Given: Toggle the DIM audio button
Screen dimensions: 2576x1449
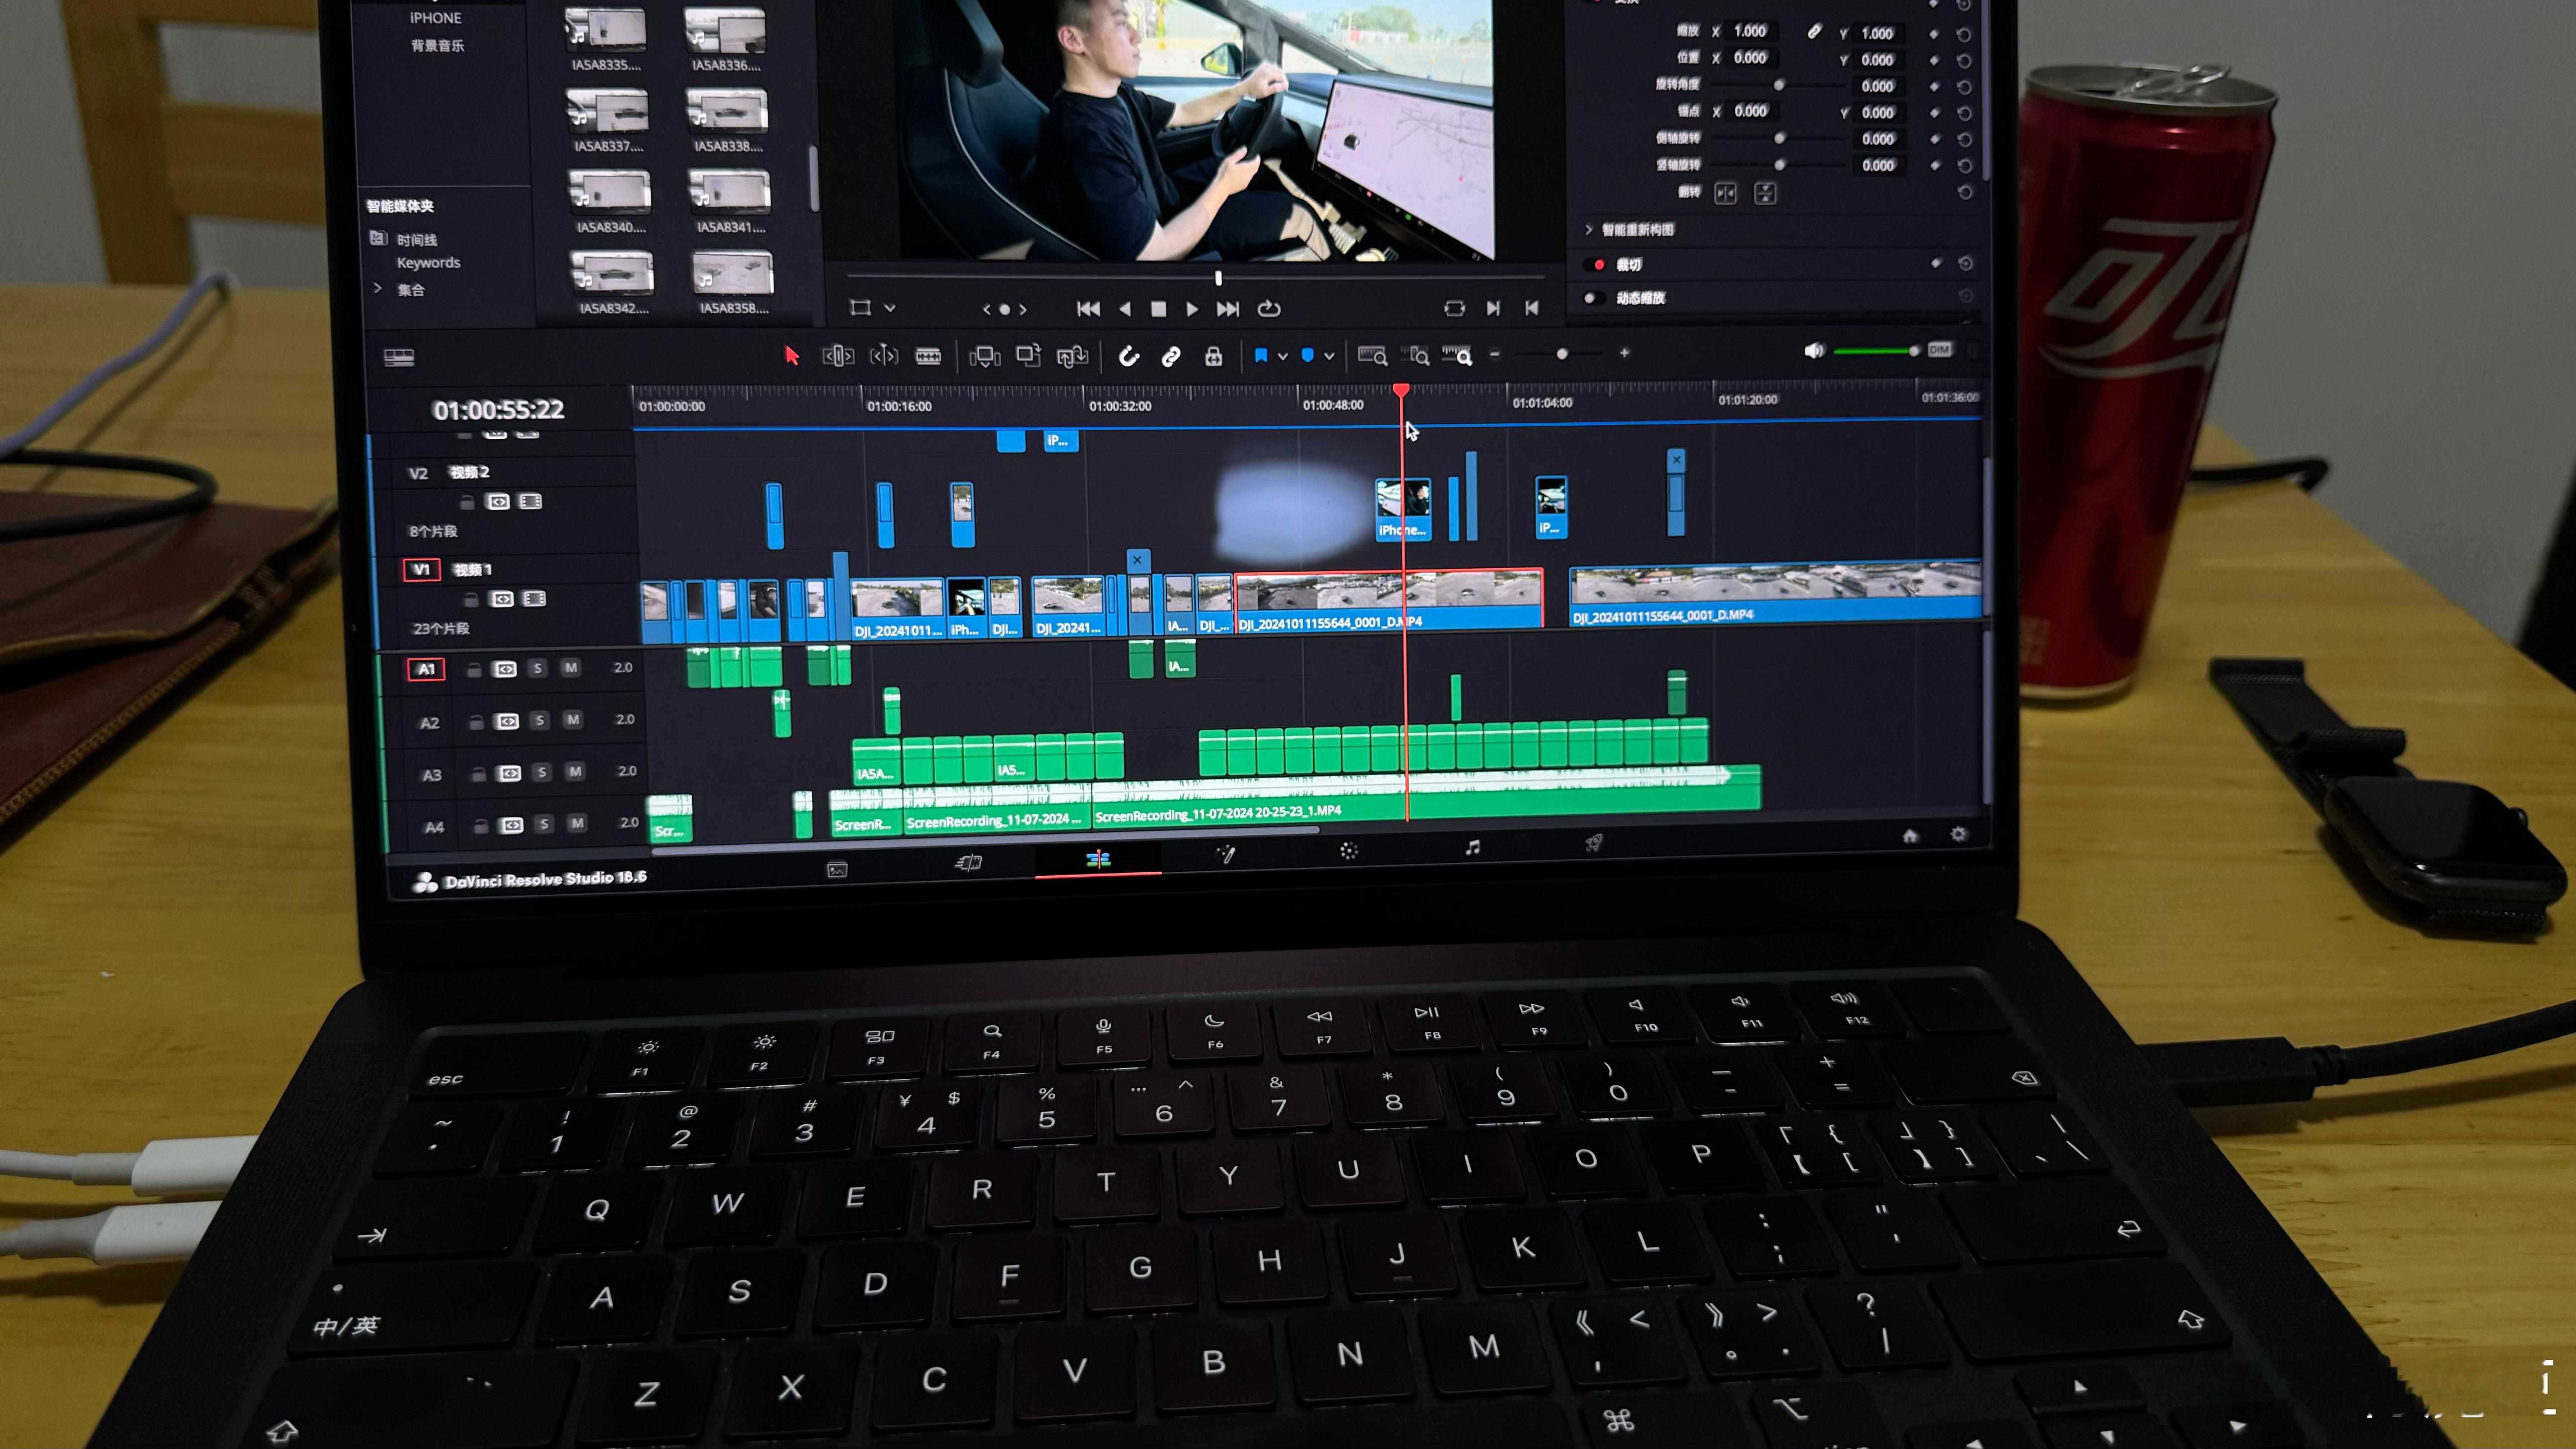Looking at the screenshot, I should [x=1939, y=350].
